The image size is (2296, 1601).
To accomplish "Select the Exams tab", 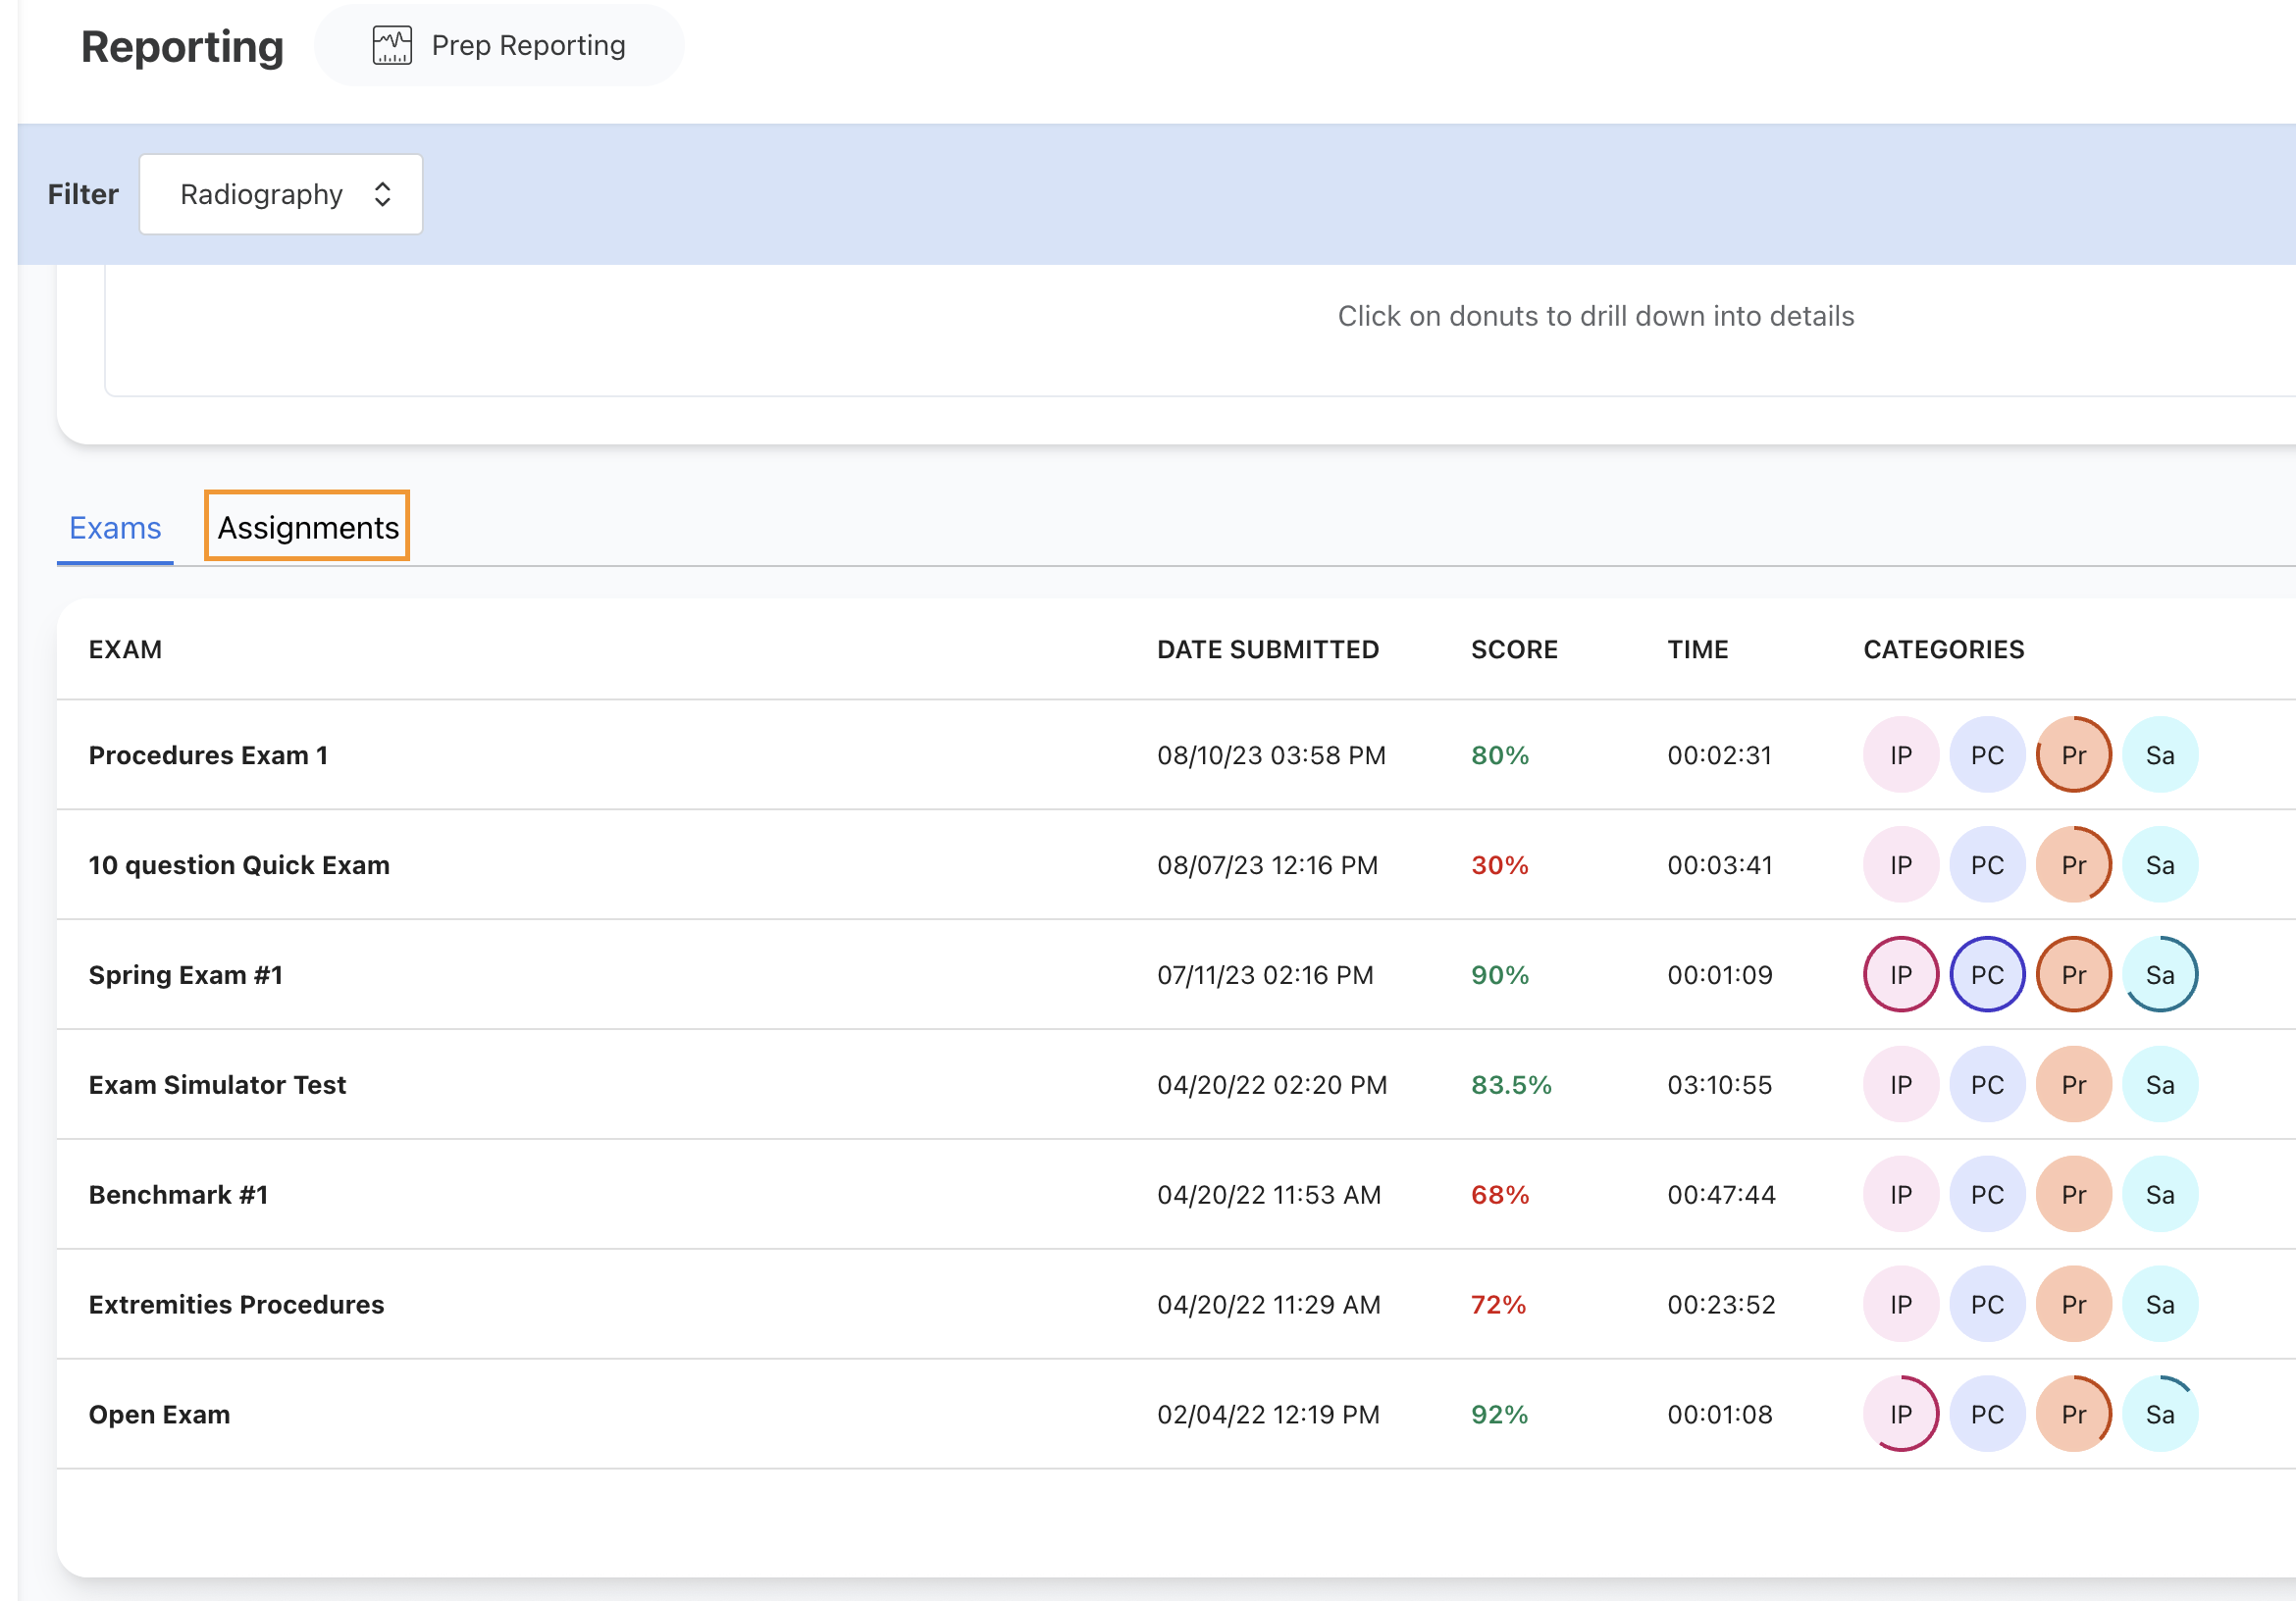I will [115, 527].
